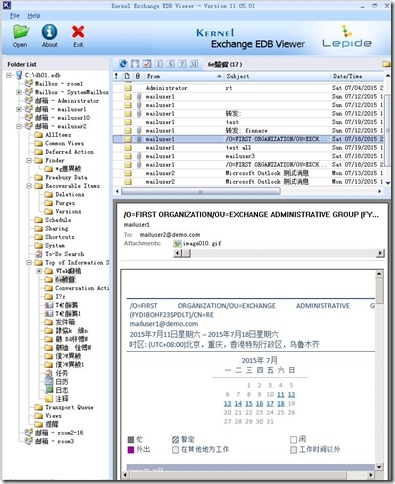Select the 1-day view toolbar icon
The width and height of the screenshot is (395, 484).
pyautogui.click(x=159, y=64)
